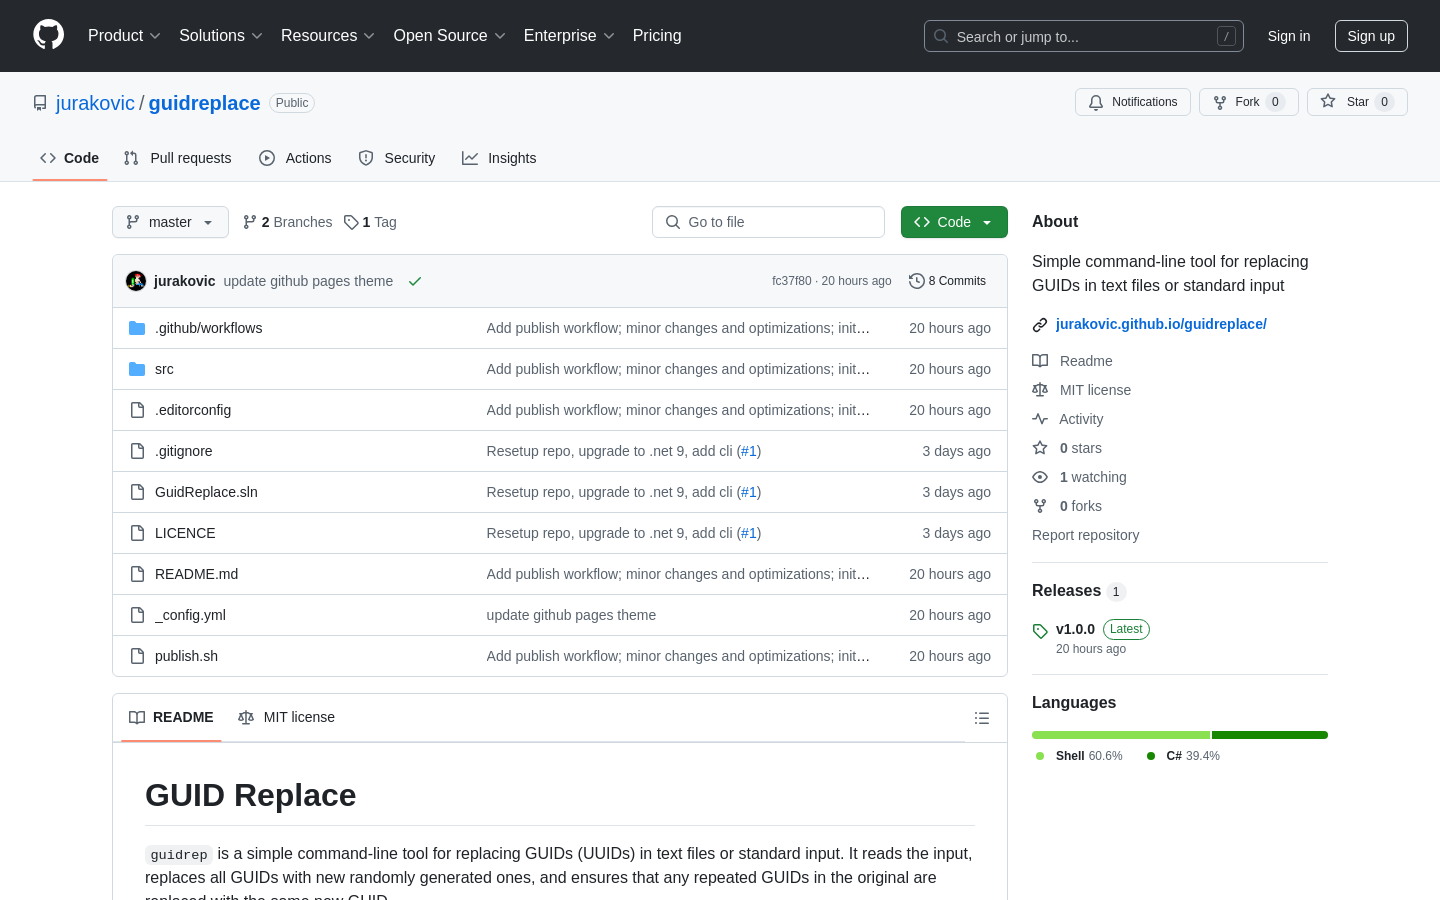Click the folder icon for .github/workflows
Image resolution: width=1440 pixels, height=900 pixels.
[137, 328]
